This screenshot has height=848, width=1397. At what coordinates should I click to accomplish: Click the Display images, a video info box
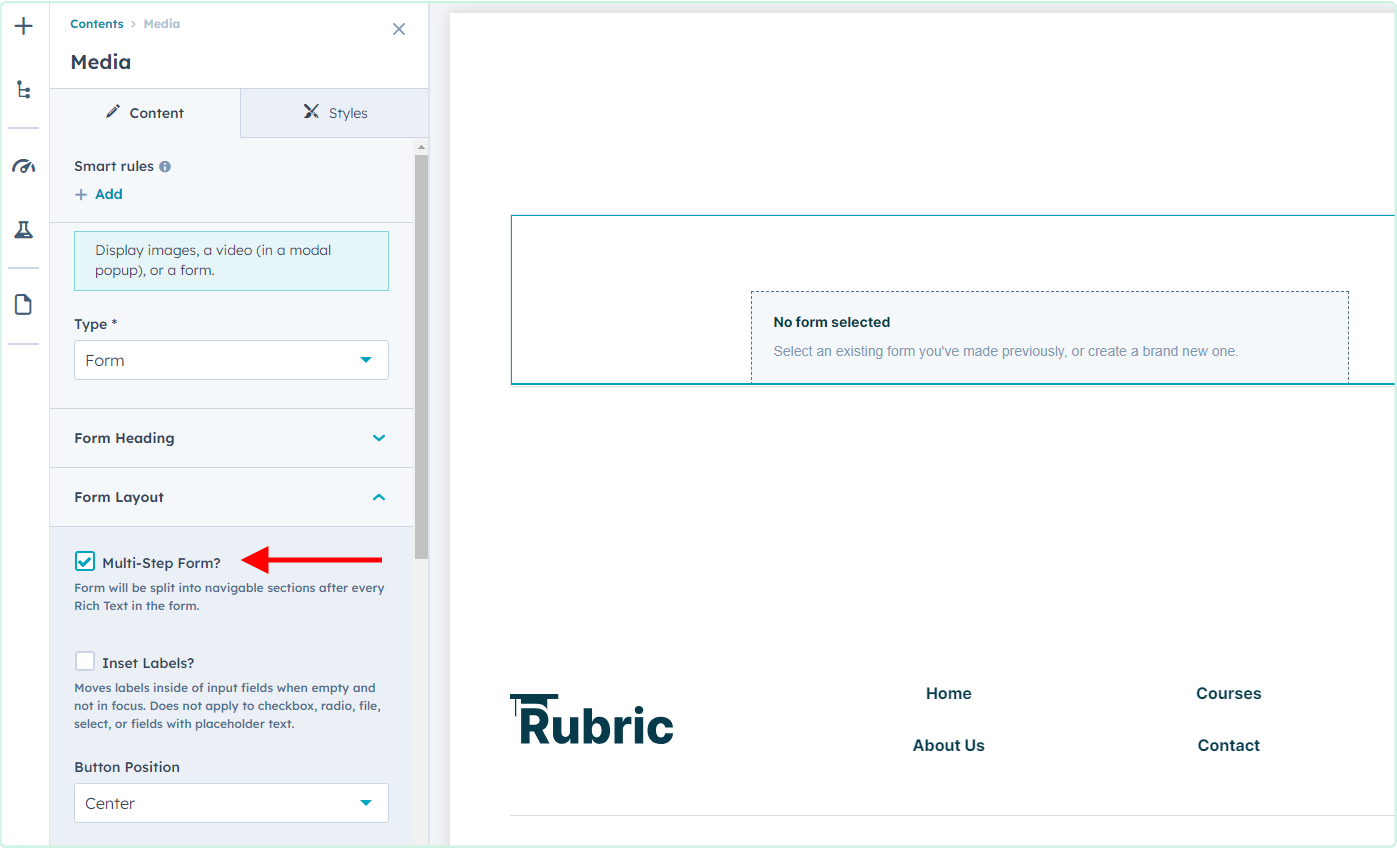click(231, 261)
